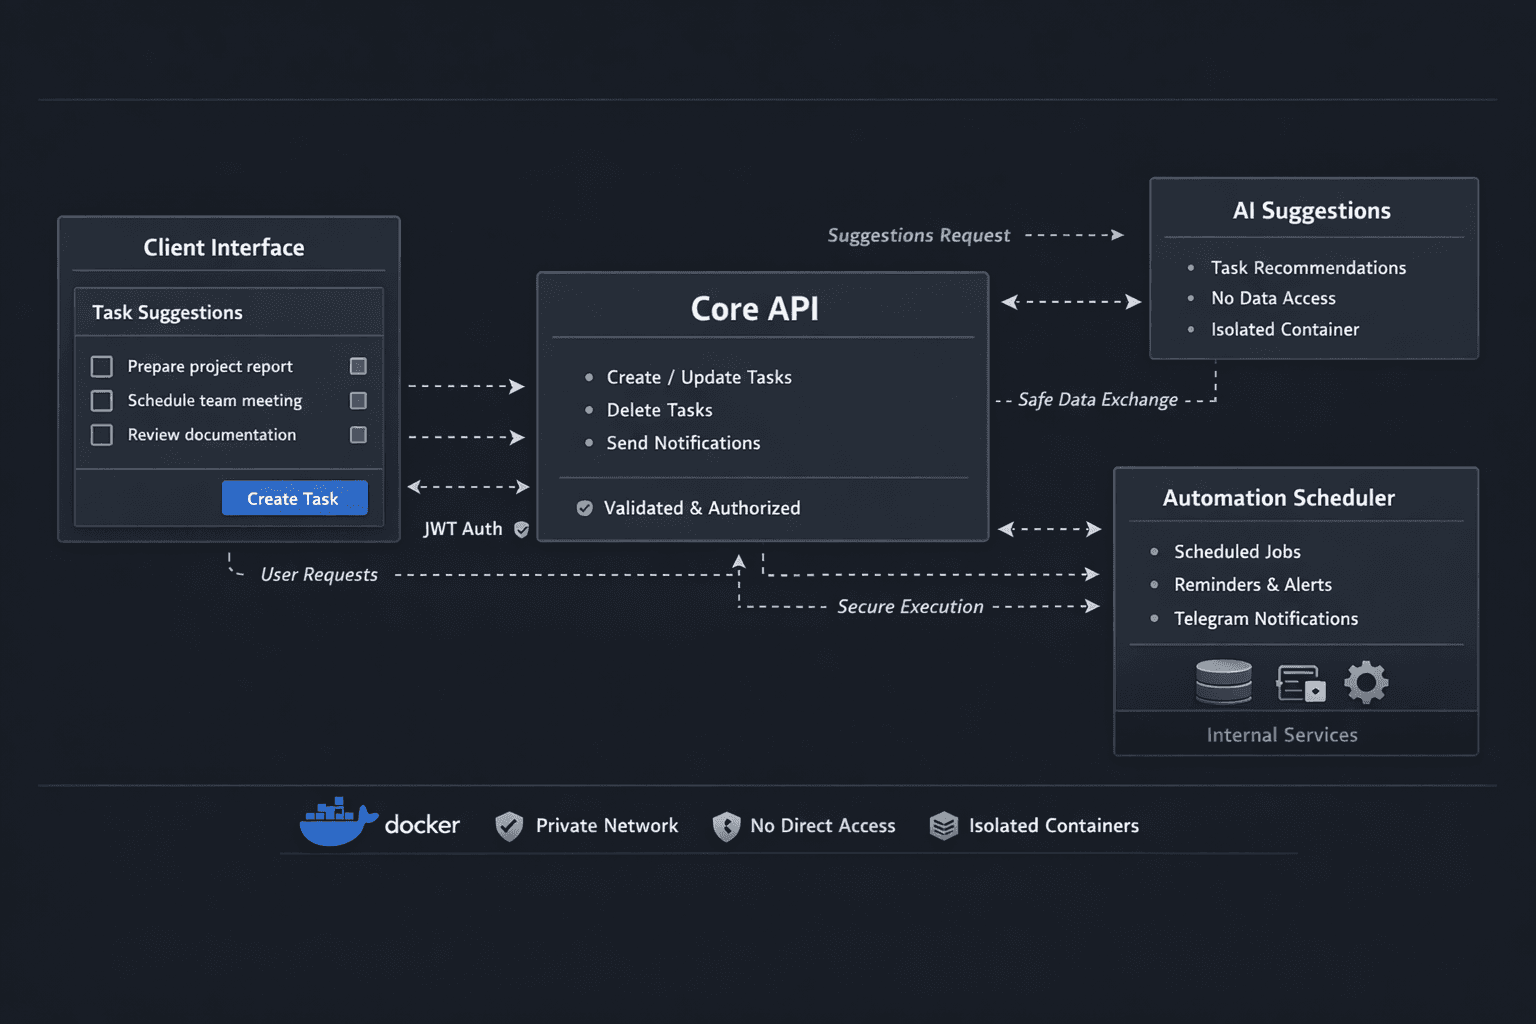
Task: Check the Review documentation checkbox
Action: [x=101, y=435]
